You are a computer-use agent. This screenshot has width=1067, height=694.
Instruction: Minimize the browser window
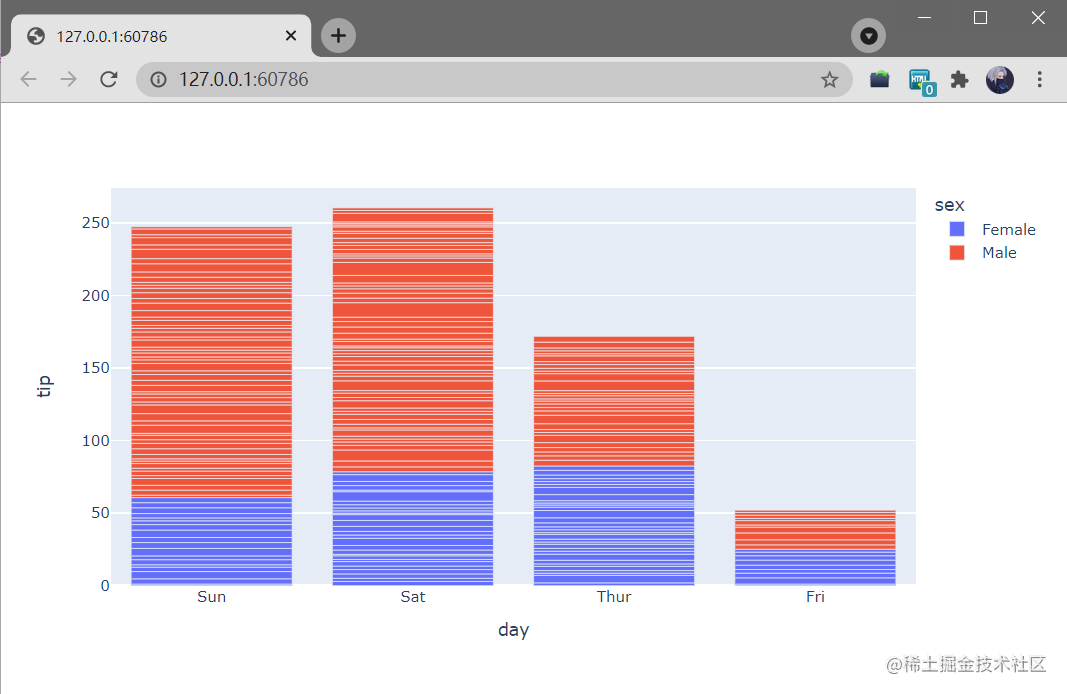click(x=924, y=18)
